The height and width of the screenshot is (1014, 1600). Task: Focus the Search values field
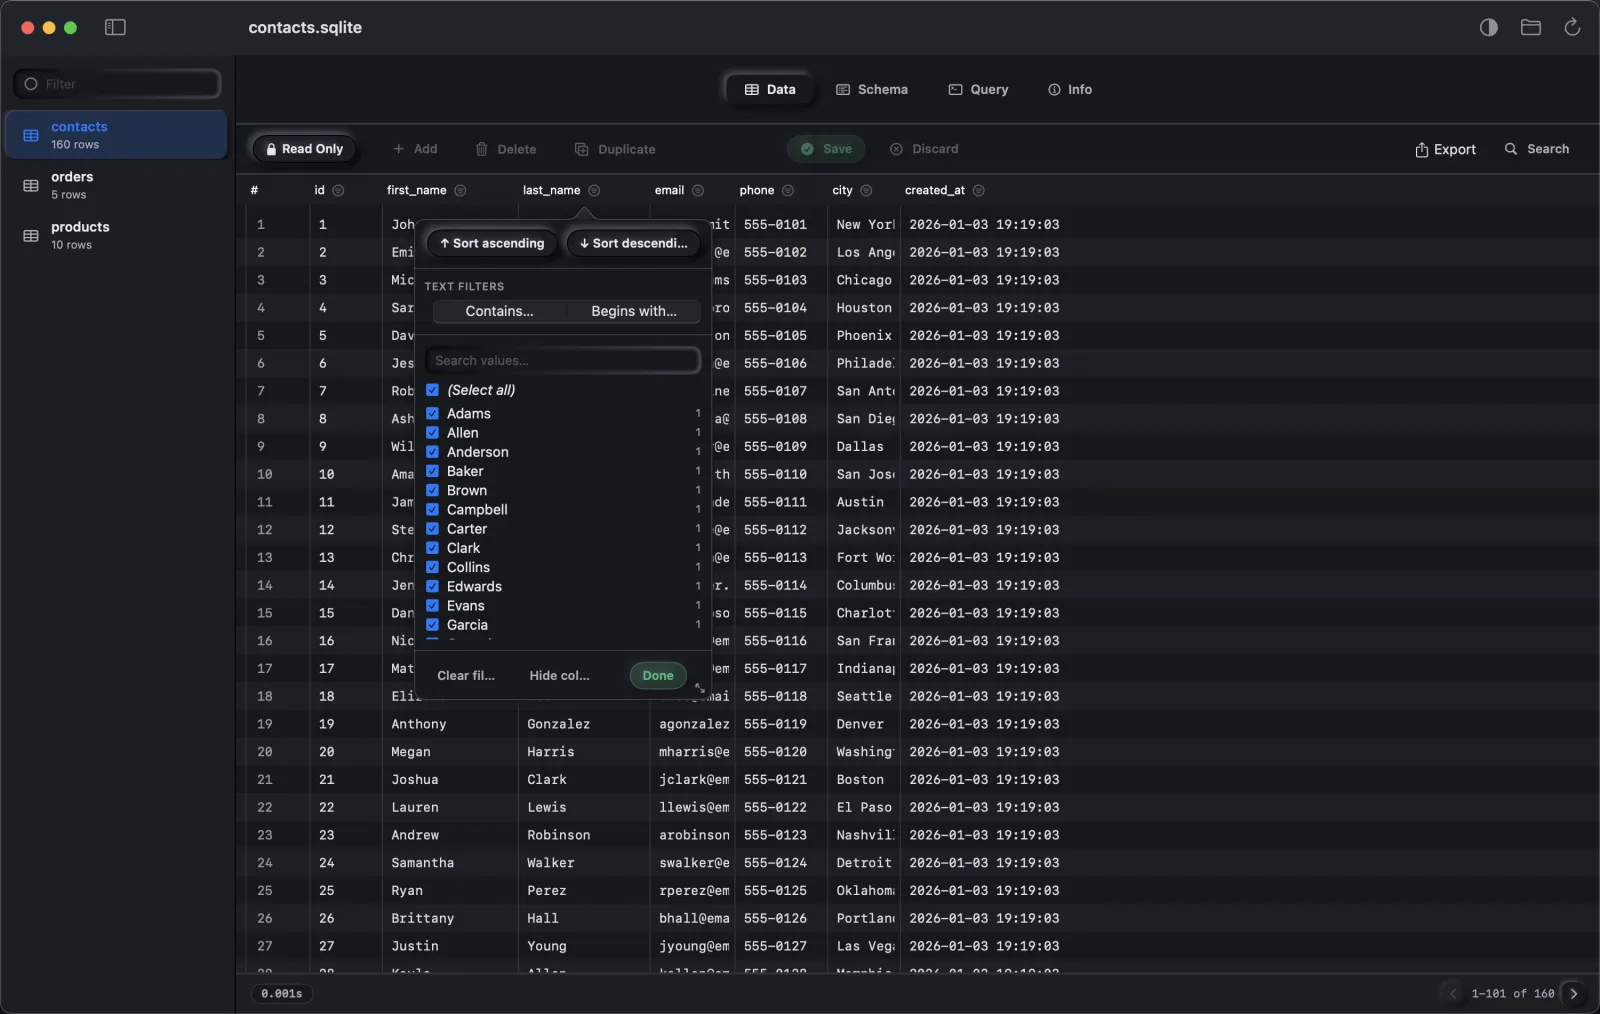coord(563,360)
